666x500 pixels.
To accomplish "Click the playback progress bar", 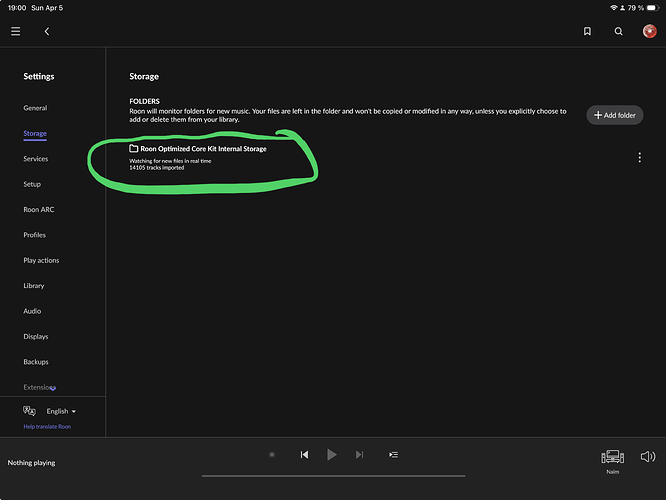I will (333, 476).
